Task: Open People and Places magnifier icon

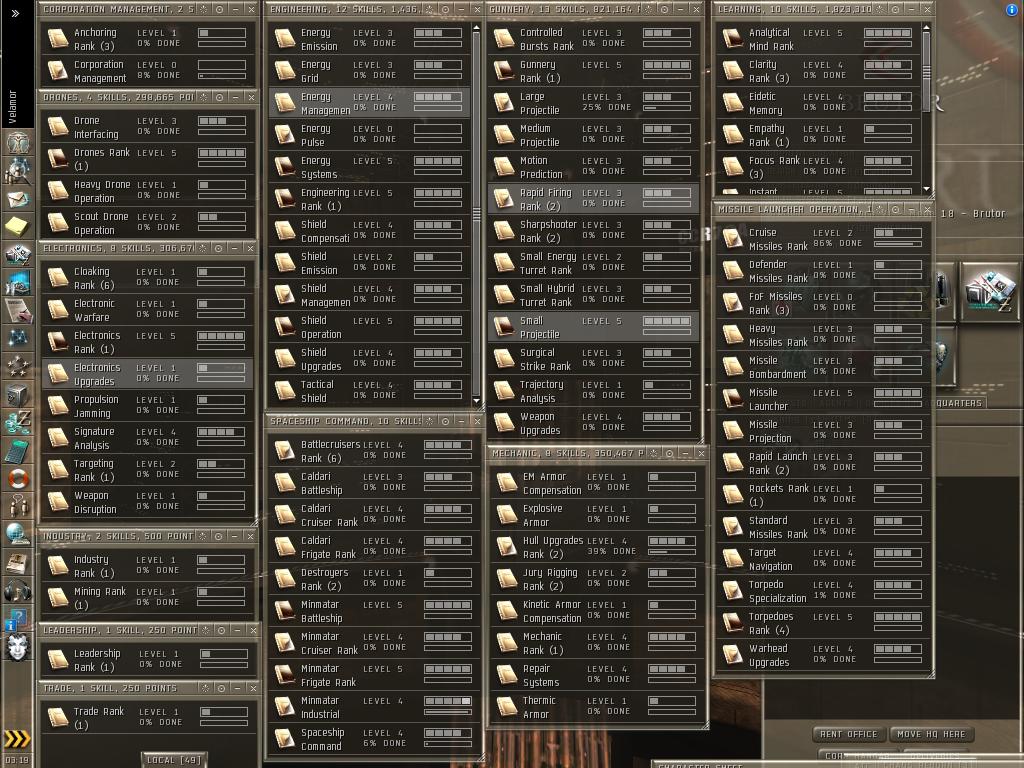Action: [x=18, y=171]
